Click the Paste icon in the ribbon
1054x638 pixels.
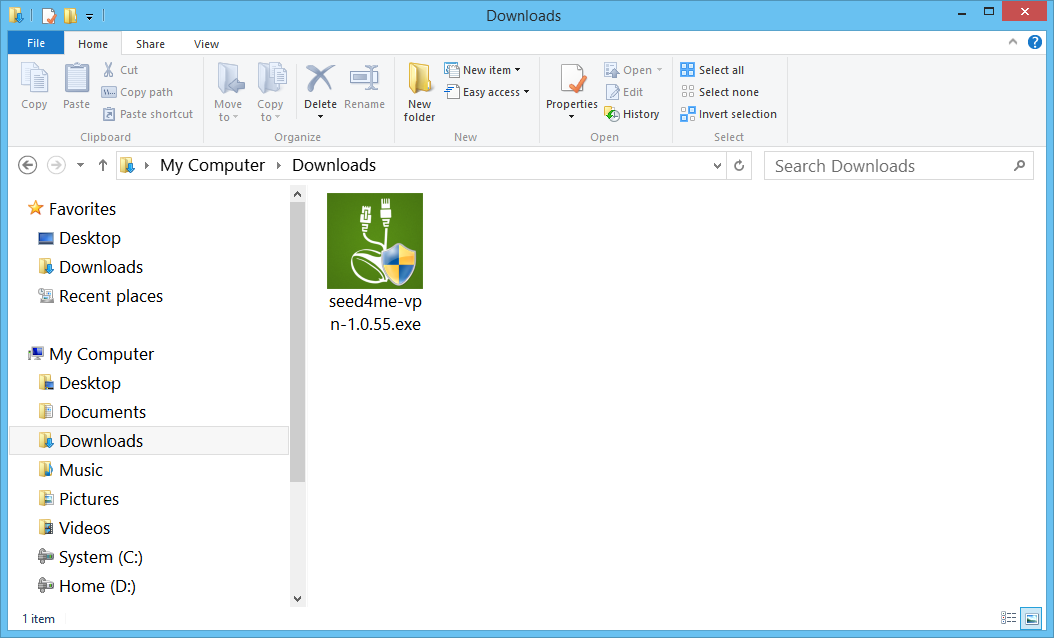[76, 88]
